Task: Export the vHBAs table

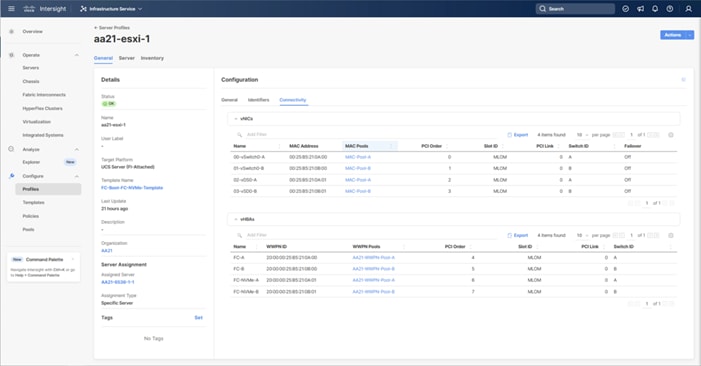Action: pyautogui.click(x=518, y=235)
